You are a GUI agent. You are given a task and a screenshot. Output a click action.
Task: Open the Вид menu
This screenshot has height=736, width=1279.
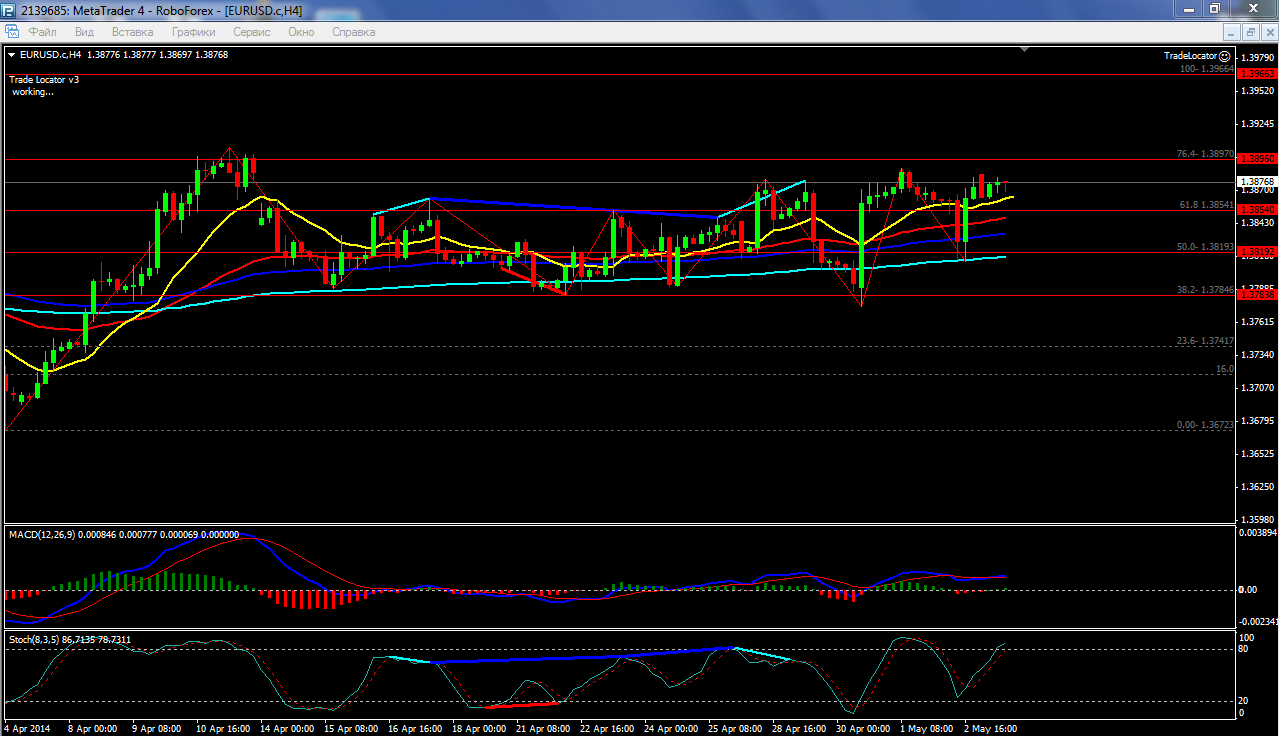pos(85,32)
